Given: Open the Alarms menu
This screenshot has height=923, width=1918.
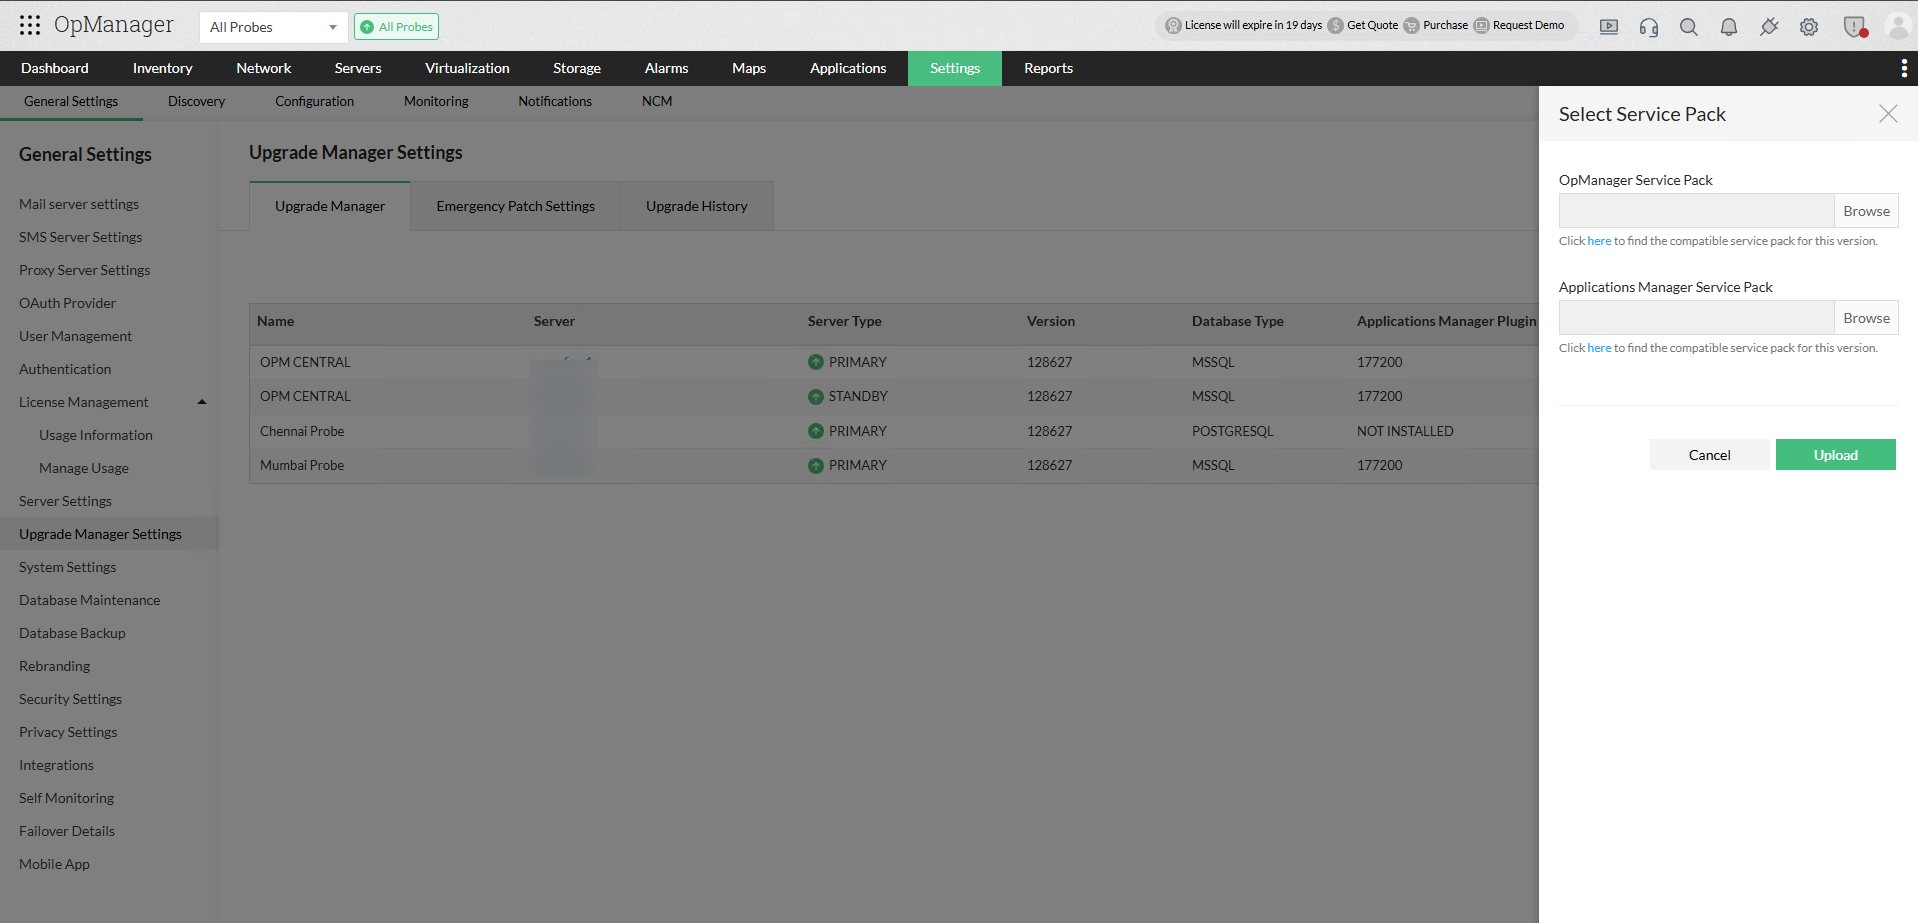Looking at the screenshot, I should point(666,68).
